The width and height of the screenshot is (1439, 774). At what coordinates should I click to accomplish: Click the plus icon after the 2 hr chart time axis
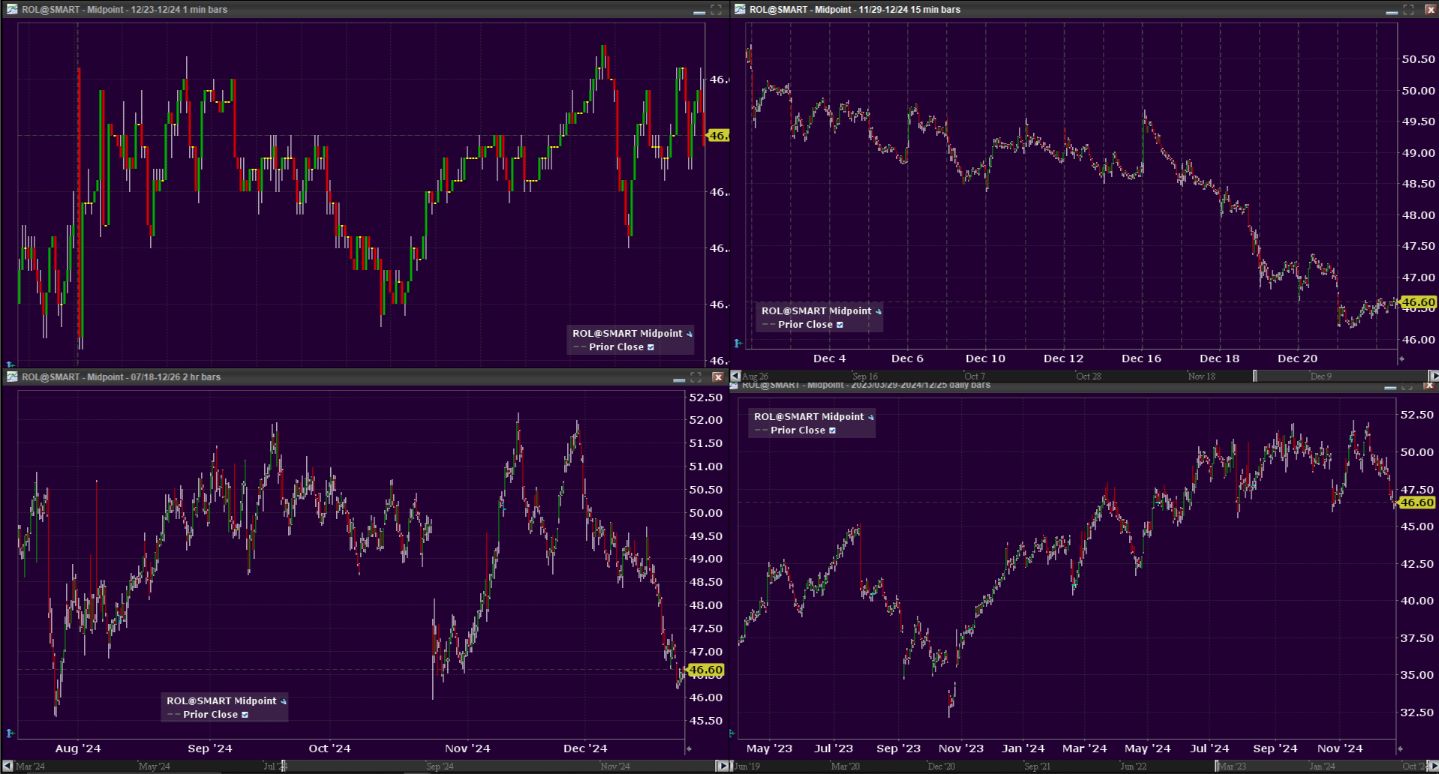coord(688,748)
